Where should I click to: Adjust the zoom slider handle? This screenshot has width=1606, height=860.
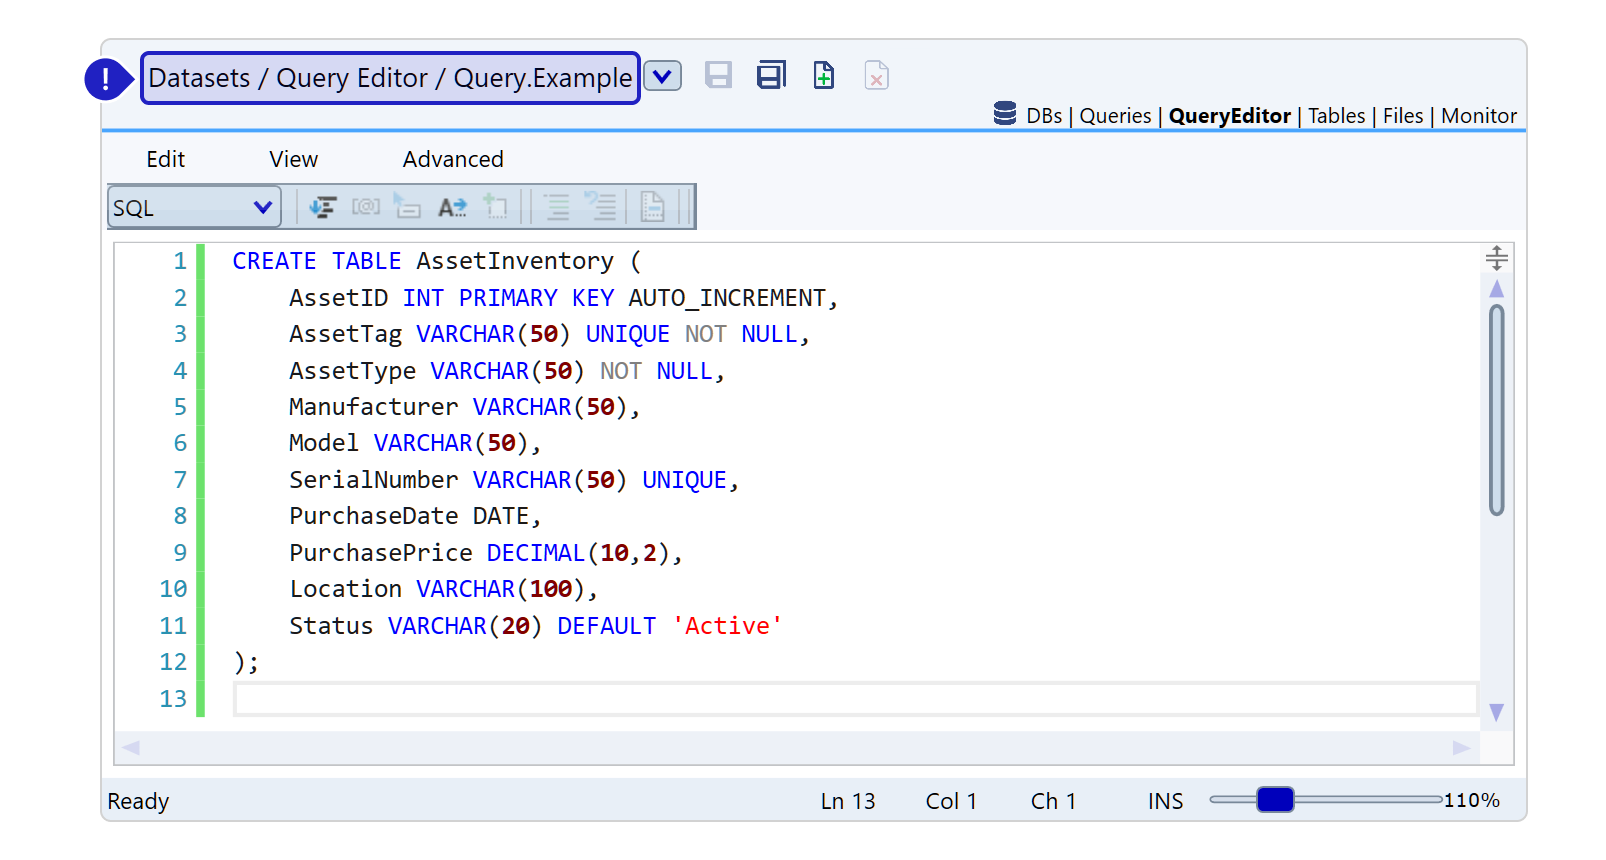1275,799
